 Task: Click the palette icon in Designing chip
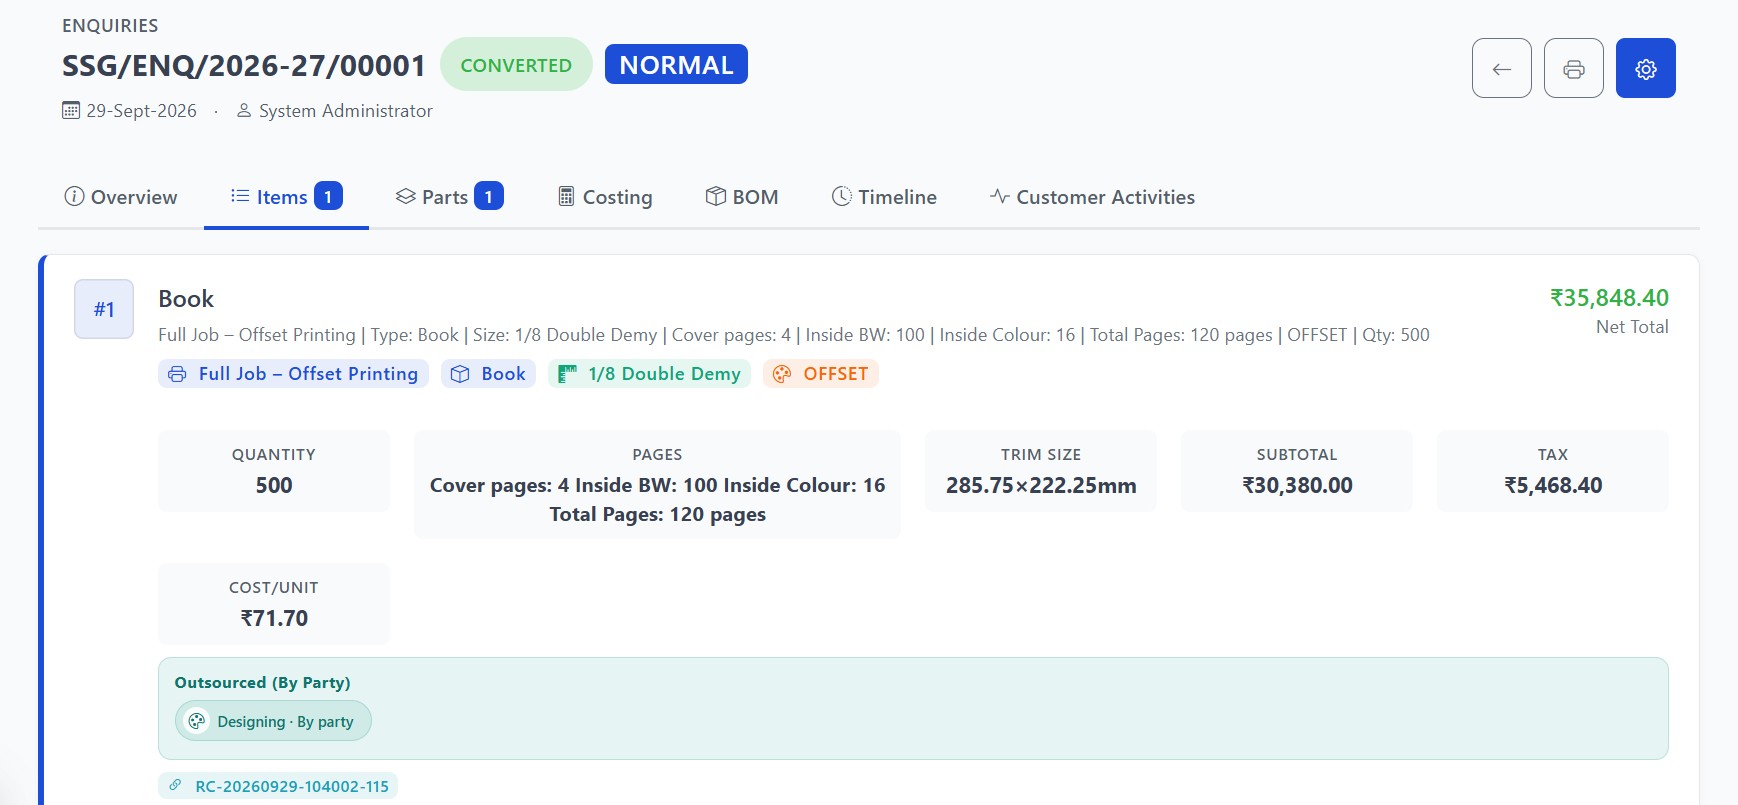pyautogui.click(x=197, y=721)
